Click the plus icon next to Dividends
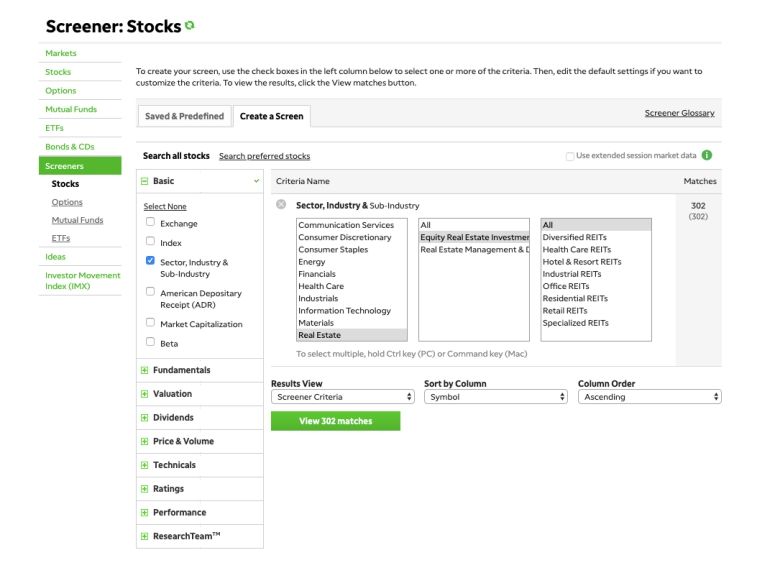 pos(145,418)
